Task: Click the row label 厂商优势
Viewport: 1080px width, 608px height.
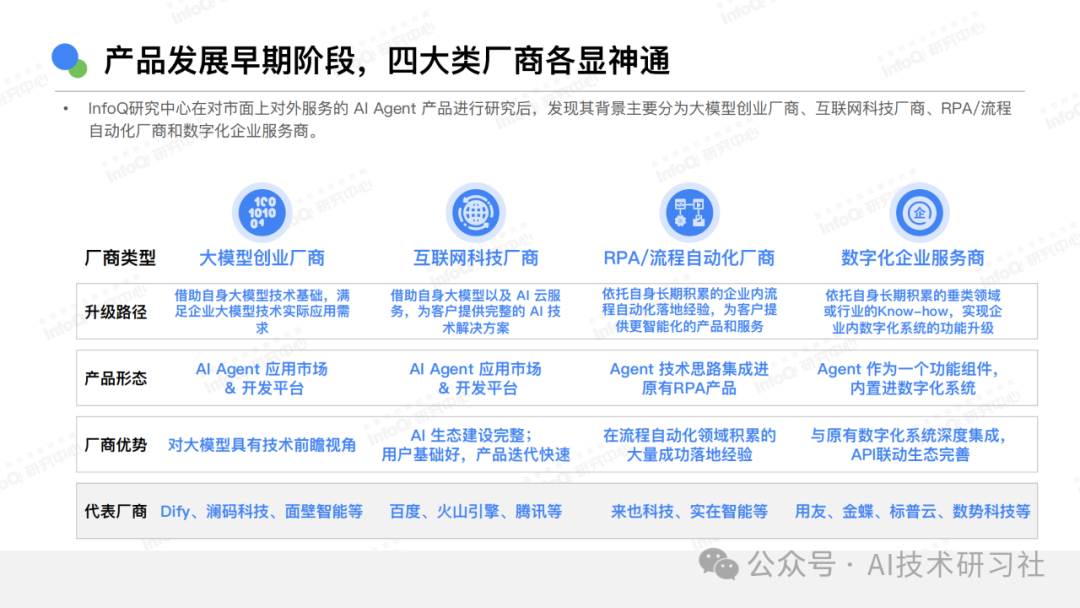Action: (116, 445)
